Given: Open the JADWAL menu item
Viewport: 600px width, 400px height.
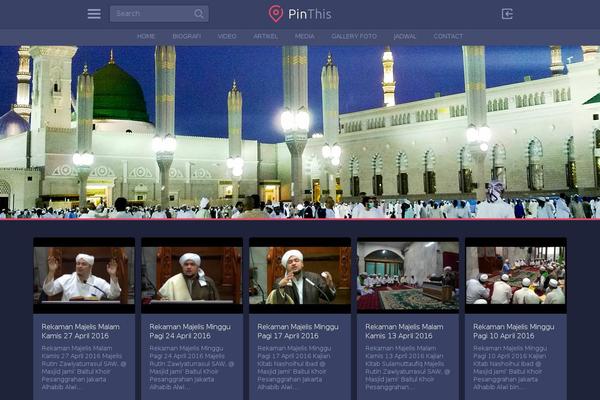Looking at the screenshot, I should 405,36.
